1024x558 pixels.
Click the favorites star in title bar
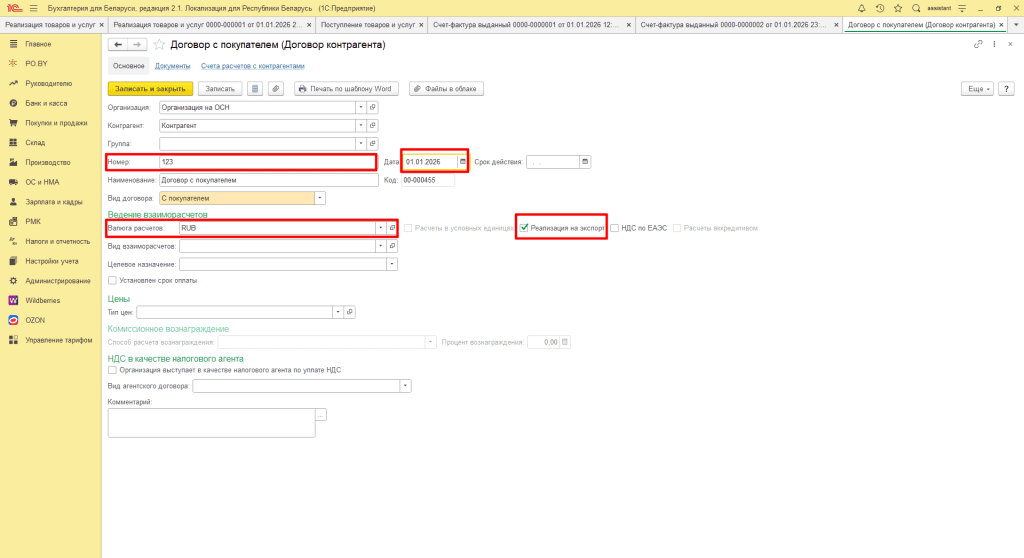pos(897,7)
